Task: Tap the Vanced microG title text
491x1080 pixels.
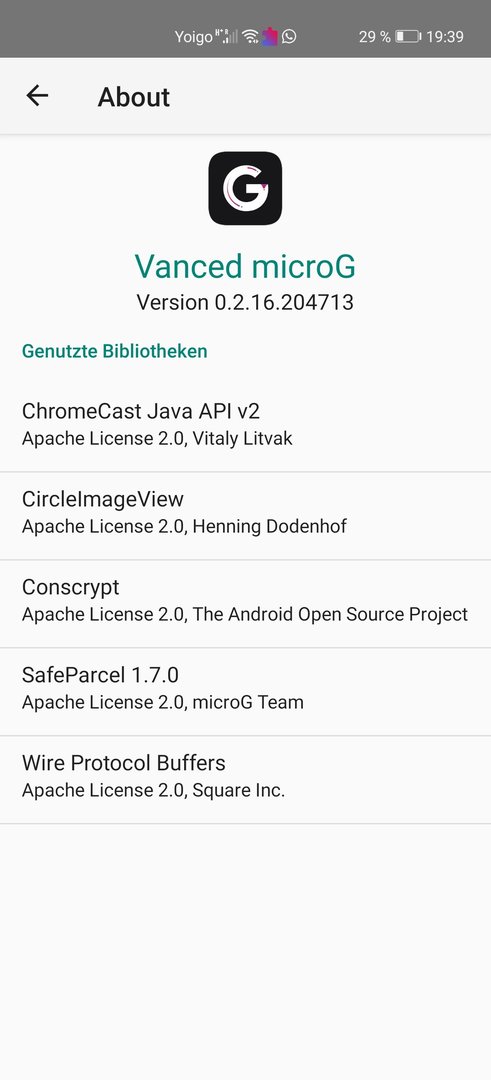Action: (245, 266)
